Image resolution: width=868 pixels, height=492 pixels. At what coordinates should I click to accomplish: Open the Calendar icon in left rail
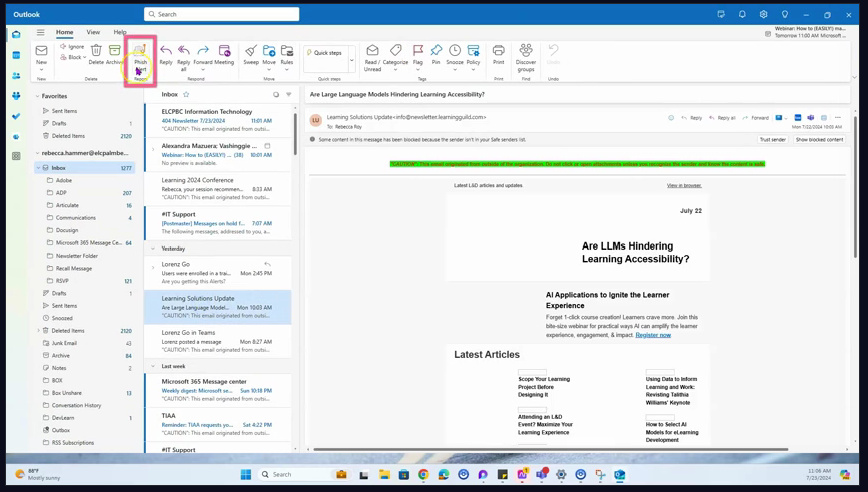click(x=16, y=55)
